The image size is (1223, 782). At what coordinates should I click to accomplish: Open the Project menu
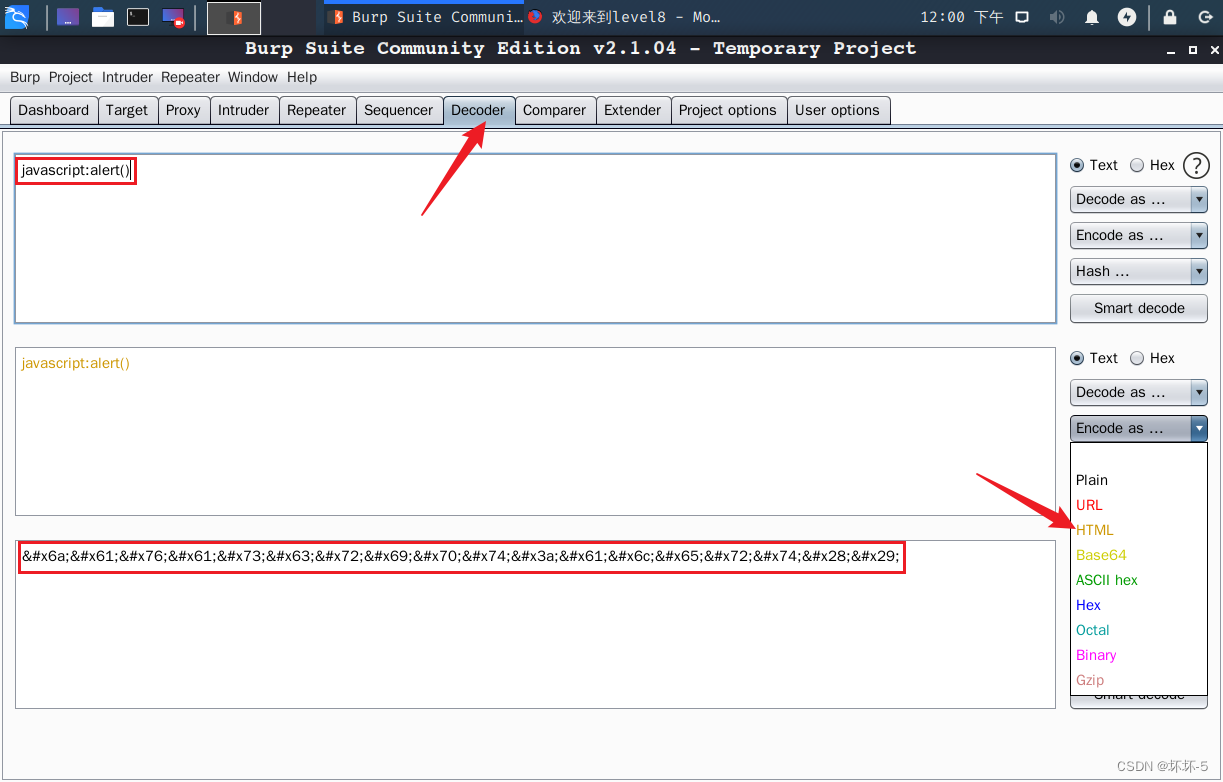tap(71, 77)
